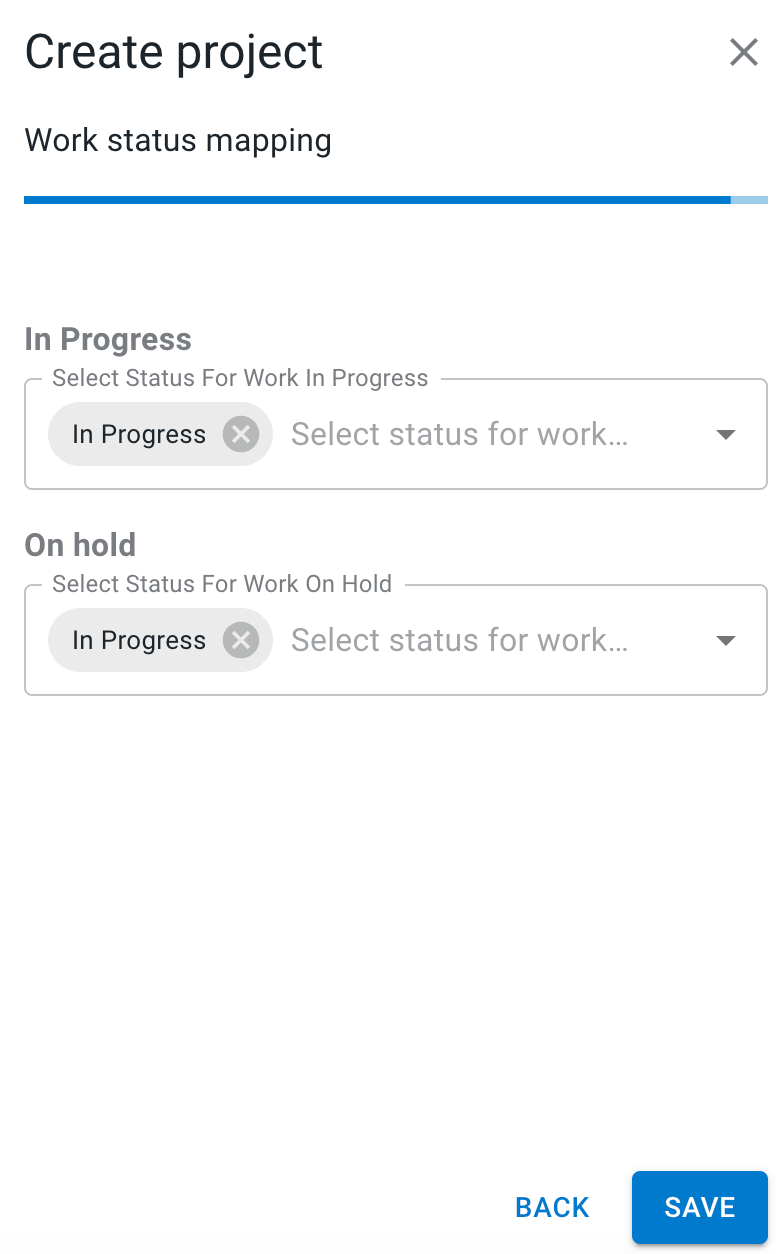Click the Create project title
776x1254 pixels.
[x=173, y=51]
